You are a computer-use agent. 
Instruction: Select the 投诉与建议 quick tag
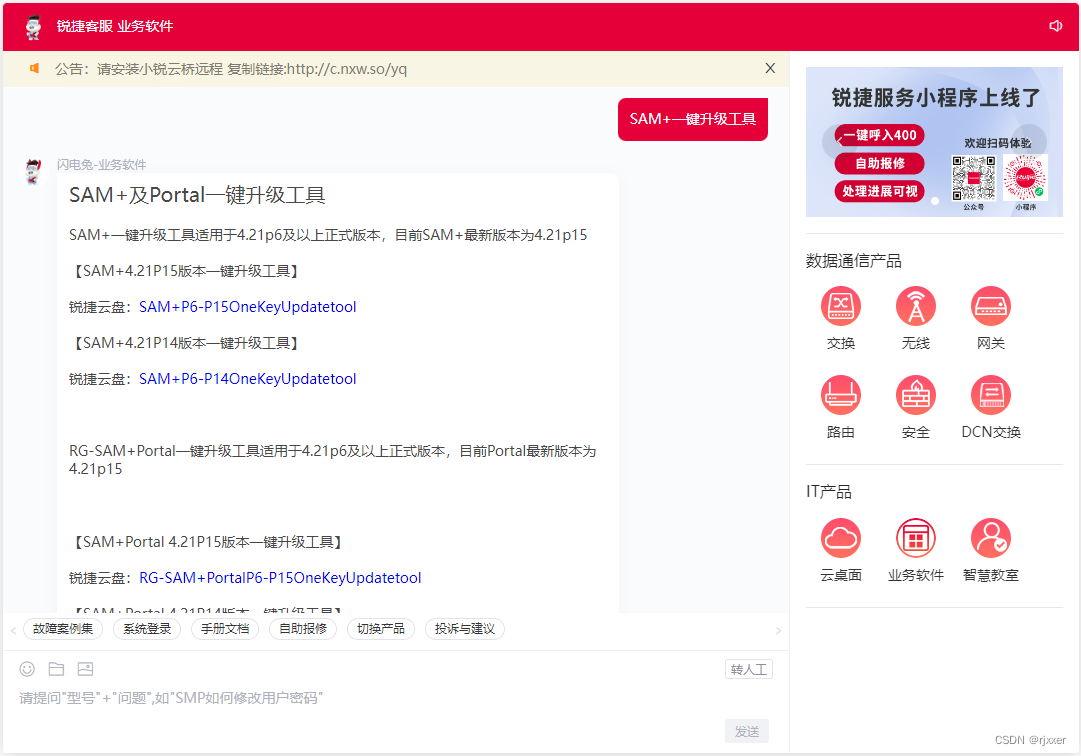coord(465,629)
